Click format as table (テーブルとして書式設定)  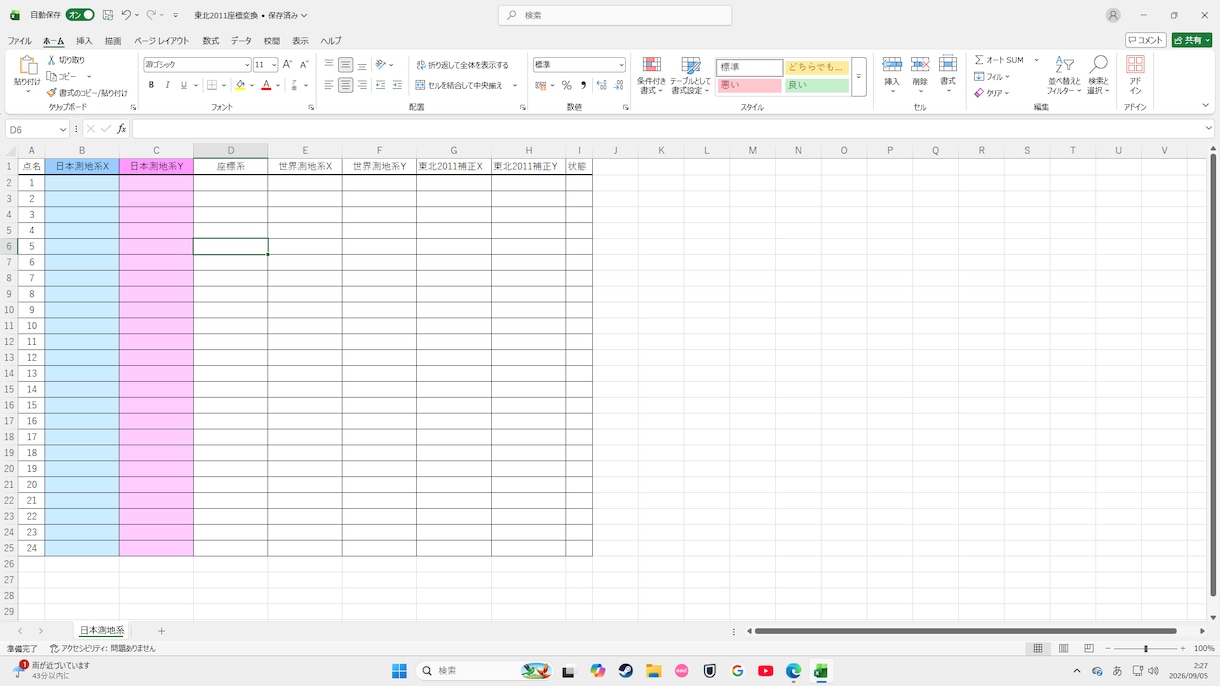pyautogui.click(x=690, y=76)
